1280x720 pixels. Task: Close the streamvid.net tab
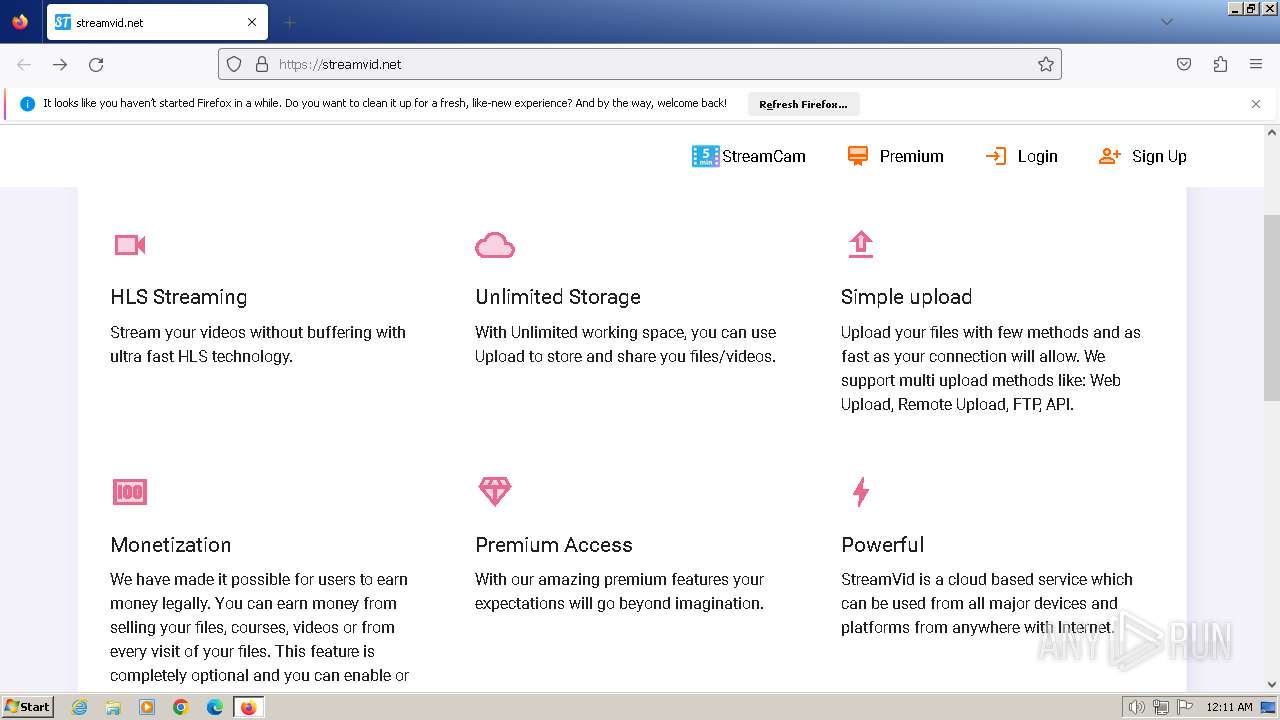coord(252,22)
